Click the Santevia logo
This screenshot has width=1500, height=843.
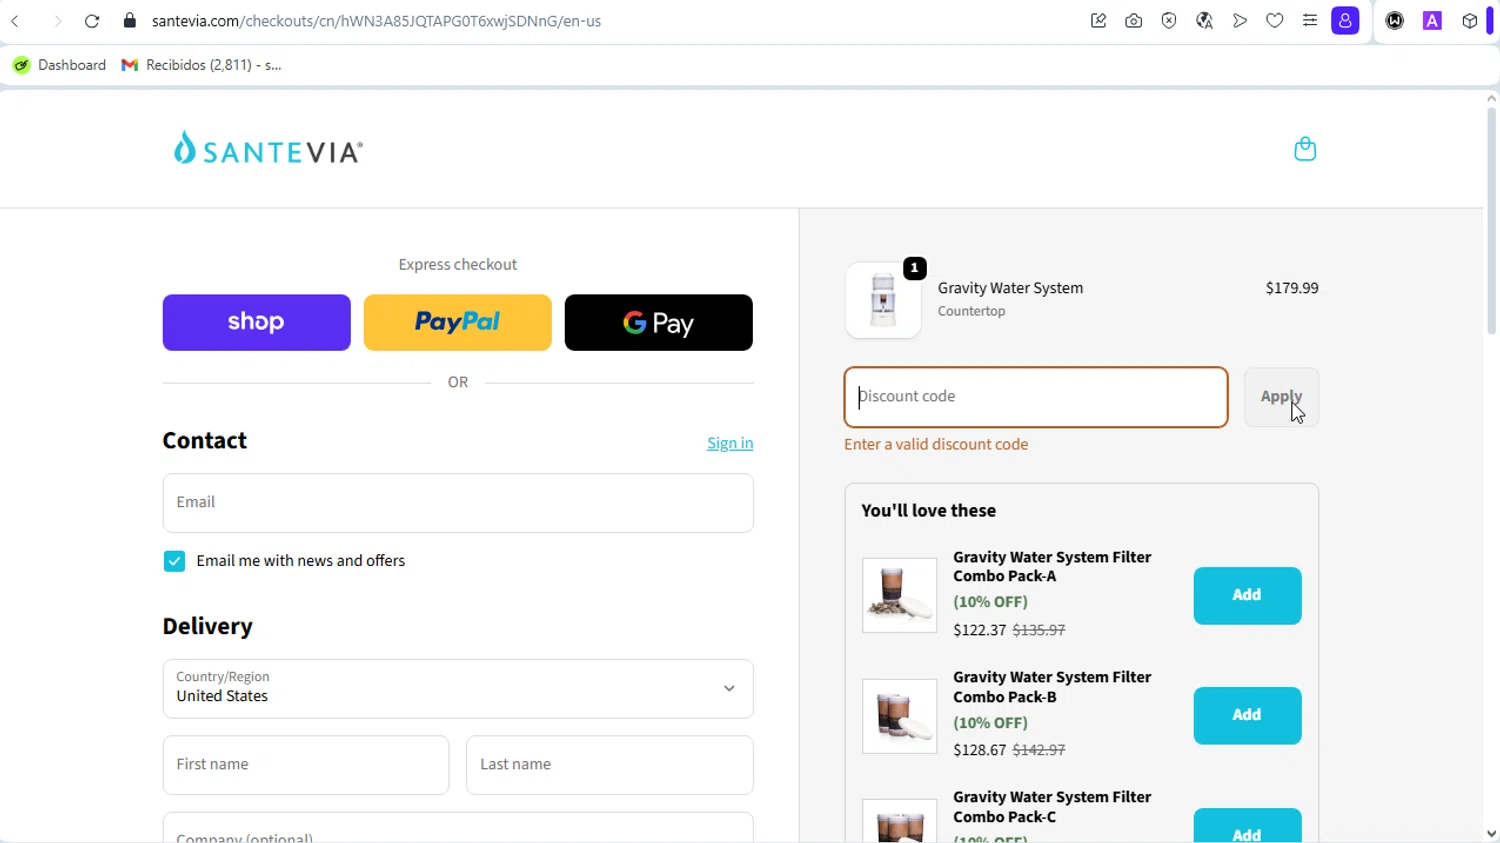point(268,148)
